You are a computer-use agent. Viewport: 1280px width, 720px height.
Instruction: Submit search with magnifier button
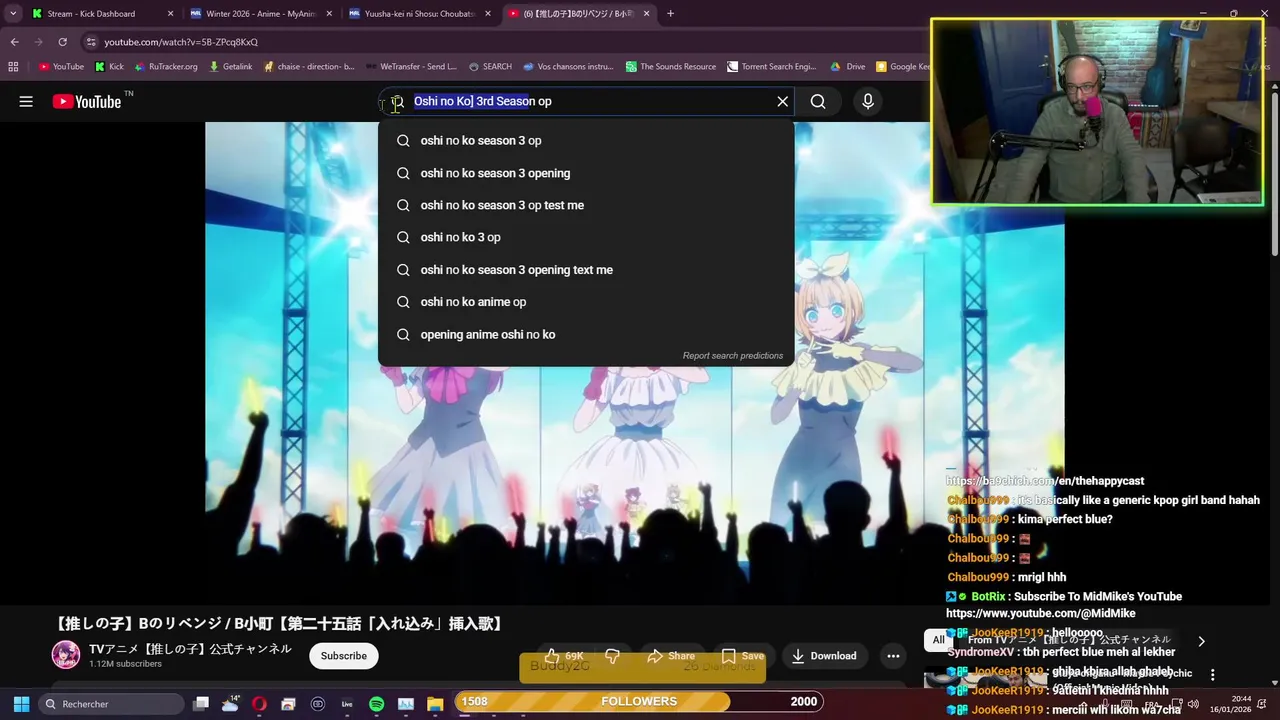[x=818, y=101]
